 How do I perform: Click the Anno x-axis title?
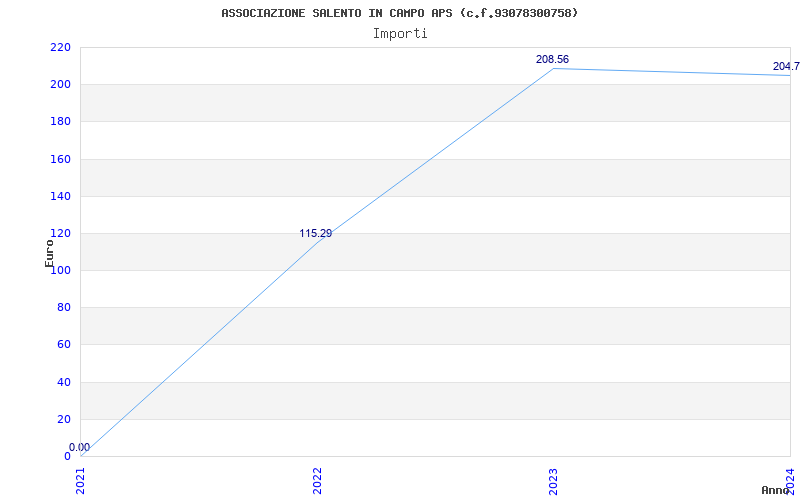click(775, 490)
